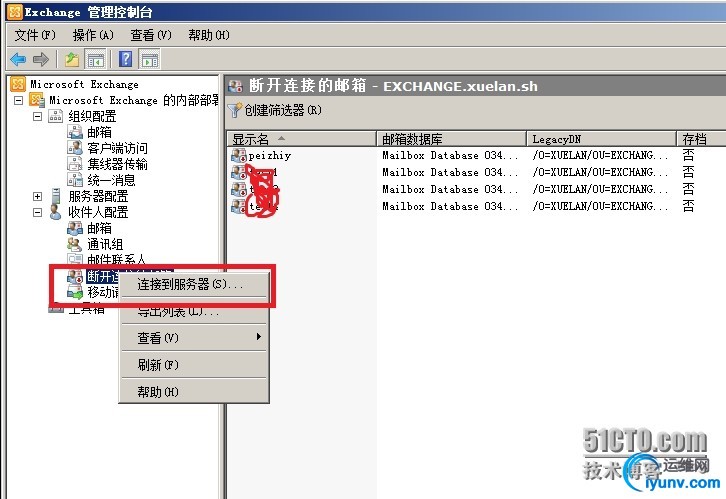The height and width of the screenshot is (499, 726).
Task: Click the 集线器传输 node icon
Action: click(75, 164)
